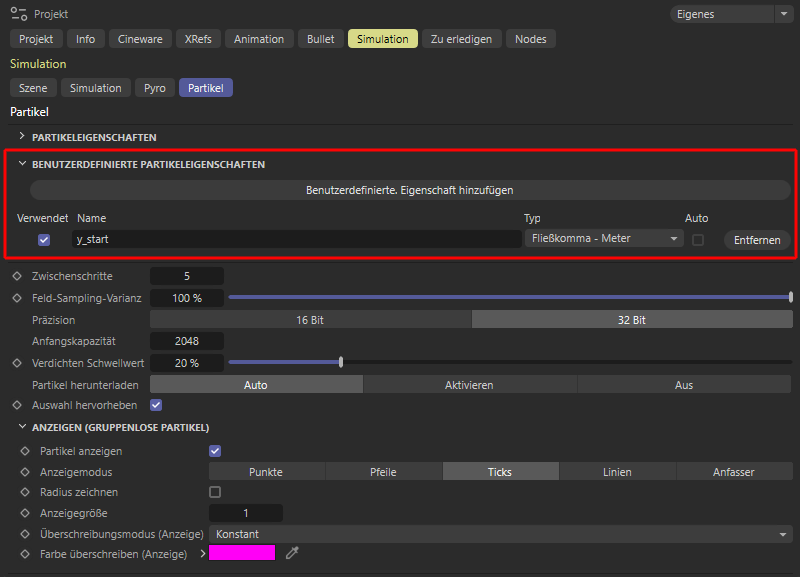Click the eyedropper color picker icon
The image size is (800, 577).
(x=293, y=553)
